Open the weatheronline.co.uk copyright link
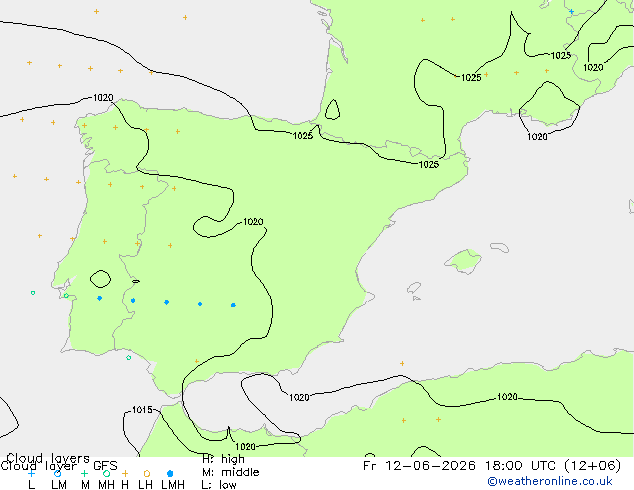 coord(550,481)
